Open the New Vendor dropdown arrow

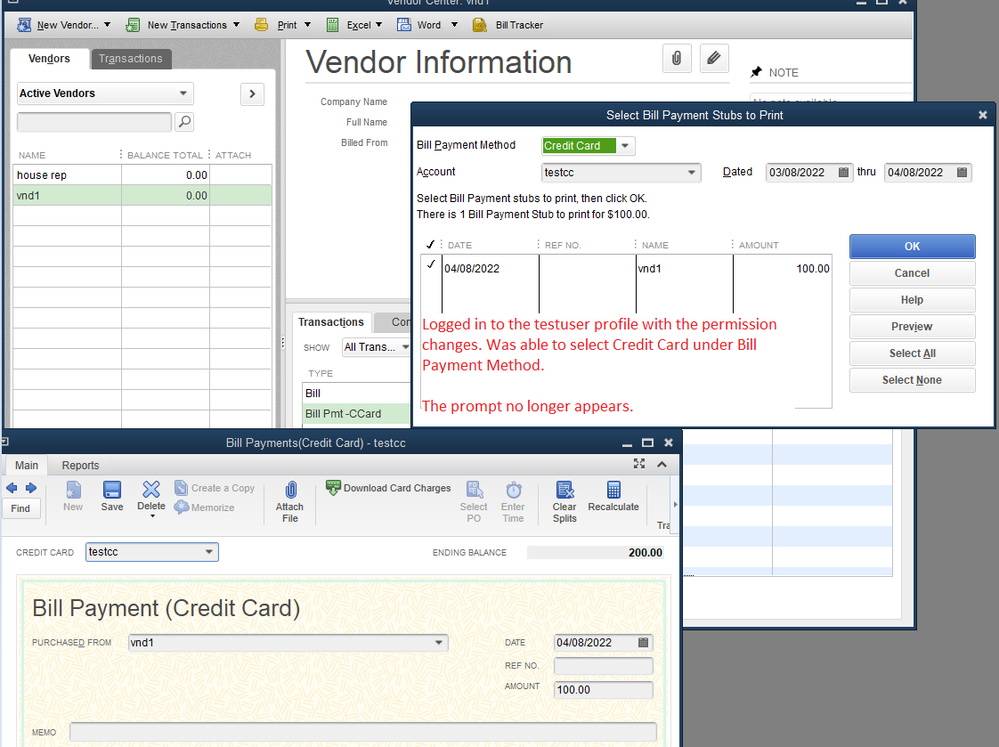[107, 25]
